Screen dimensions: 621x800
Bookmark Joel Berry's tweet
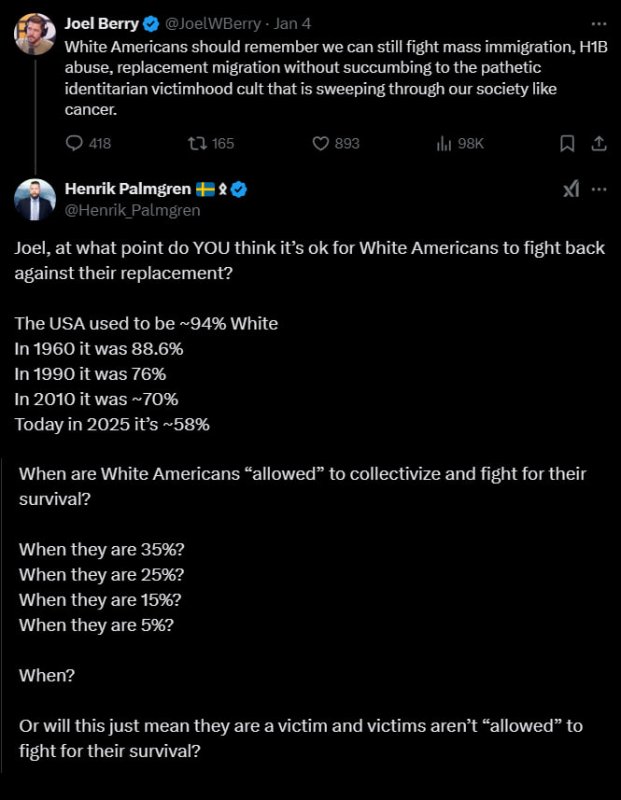(x=567, y=144)
